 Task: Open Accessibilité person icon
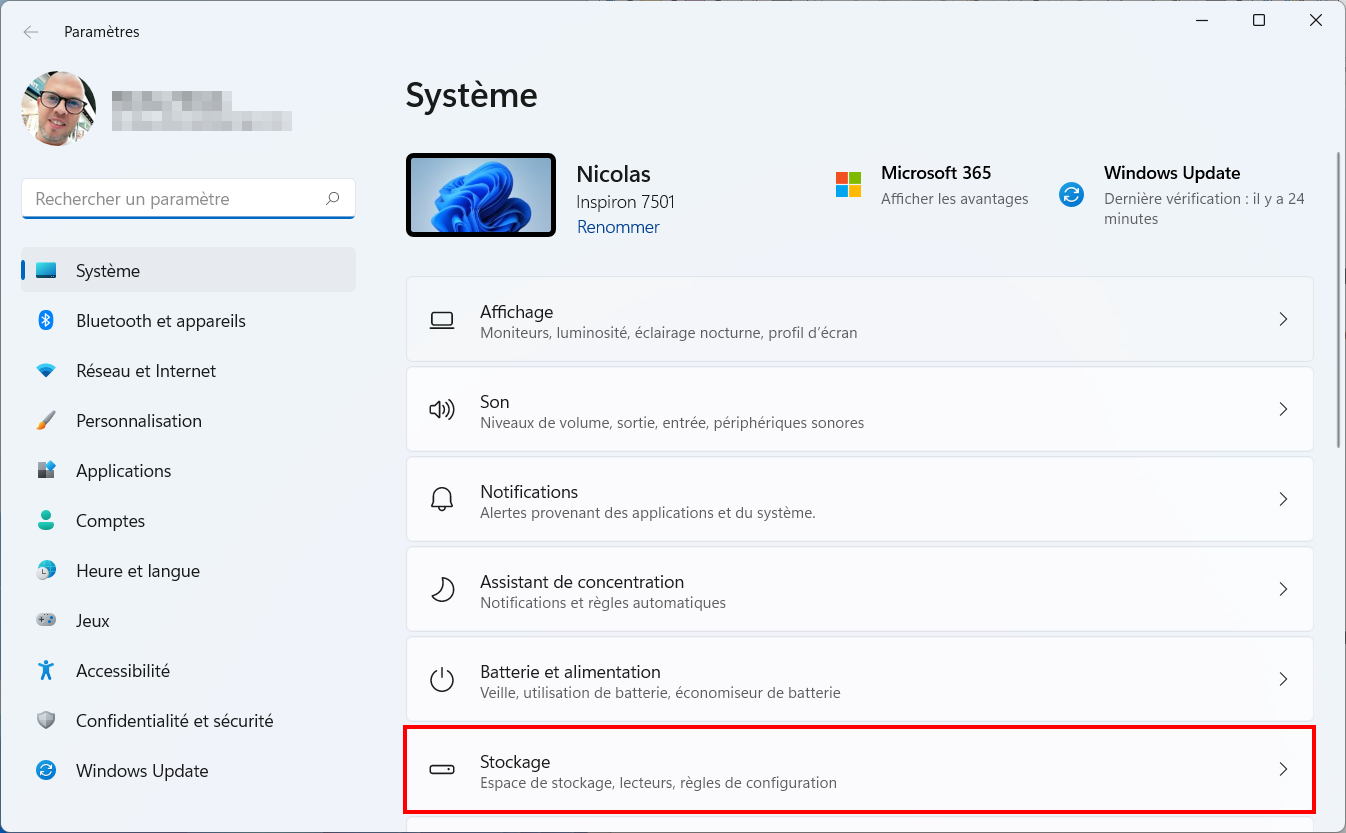pos(46,670)
